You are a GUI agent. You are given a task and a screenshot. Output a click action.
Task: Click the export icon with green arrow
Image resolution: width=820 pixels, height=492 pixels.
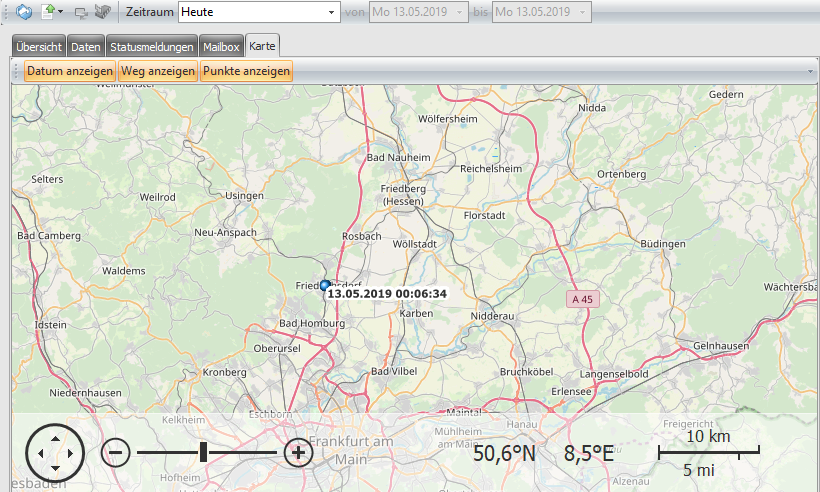(x=48, y=12)
